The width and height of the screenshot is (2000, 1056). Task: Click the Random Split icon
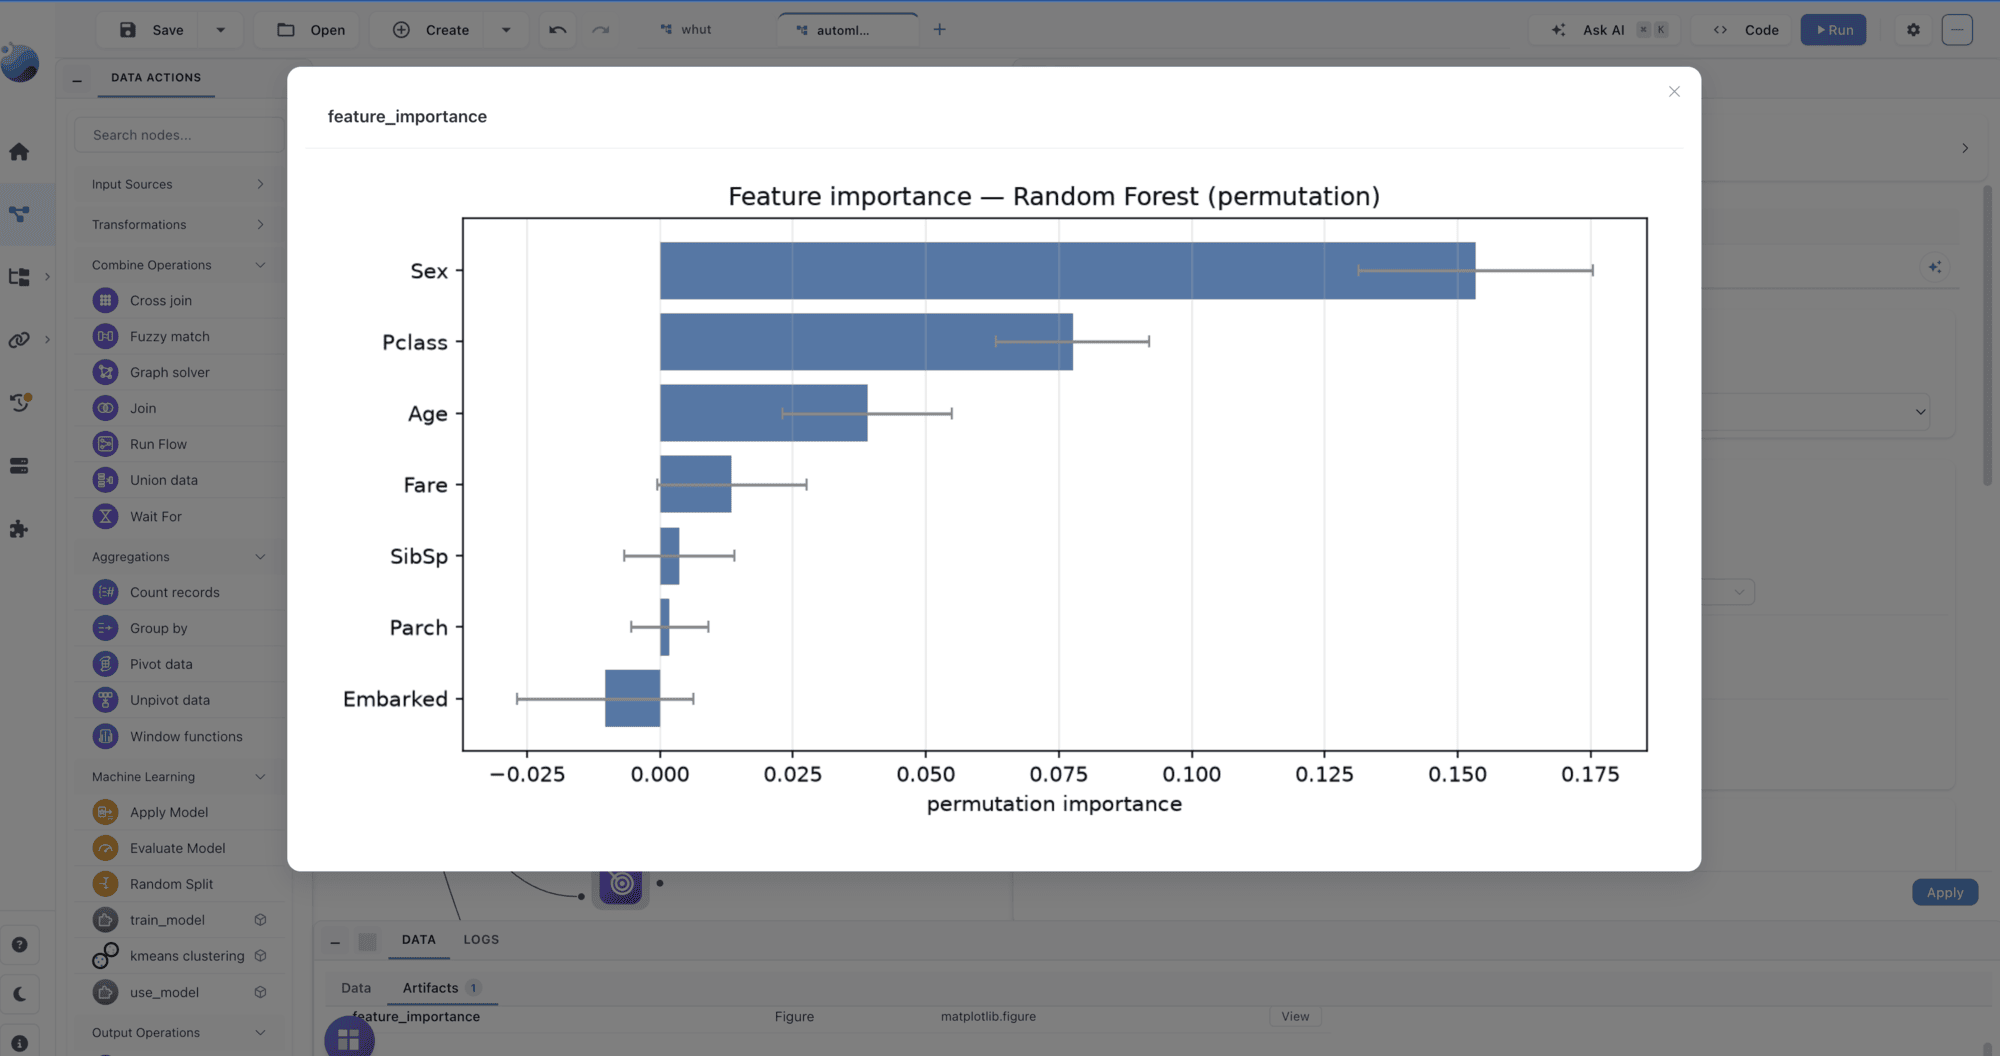[105, 884]
